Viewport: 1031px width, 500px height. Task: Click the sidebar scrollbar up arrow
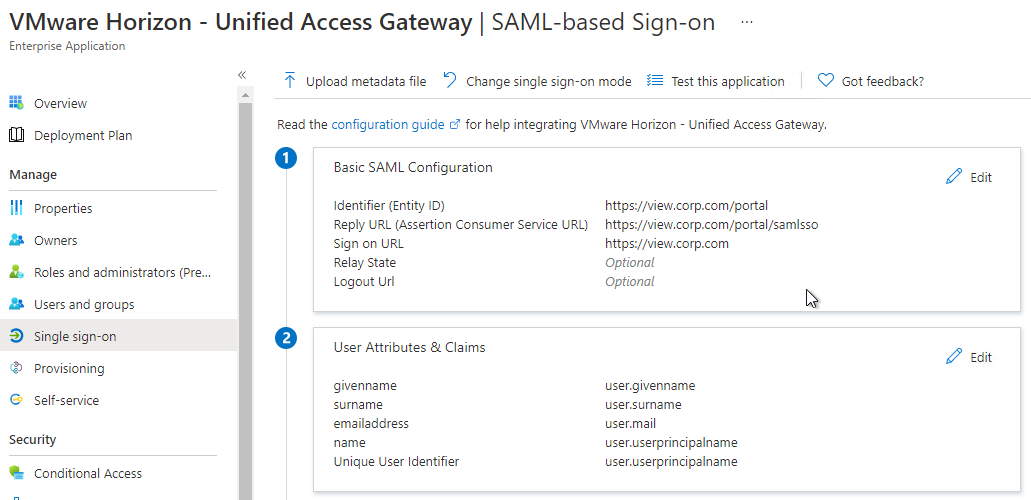tap(245, 95)
